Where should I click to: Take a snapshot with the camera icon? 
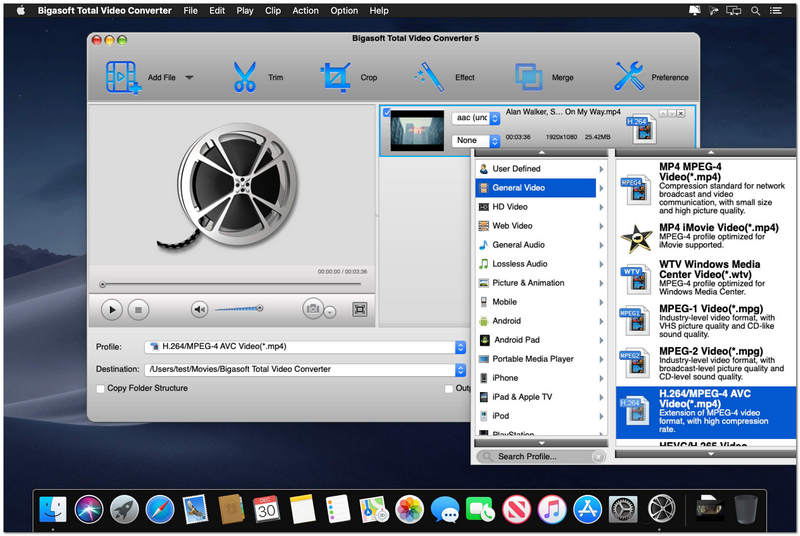coord(313,310)
